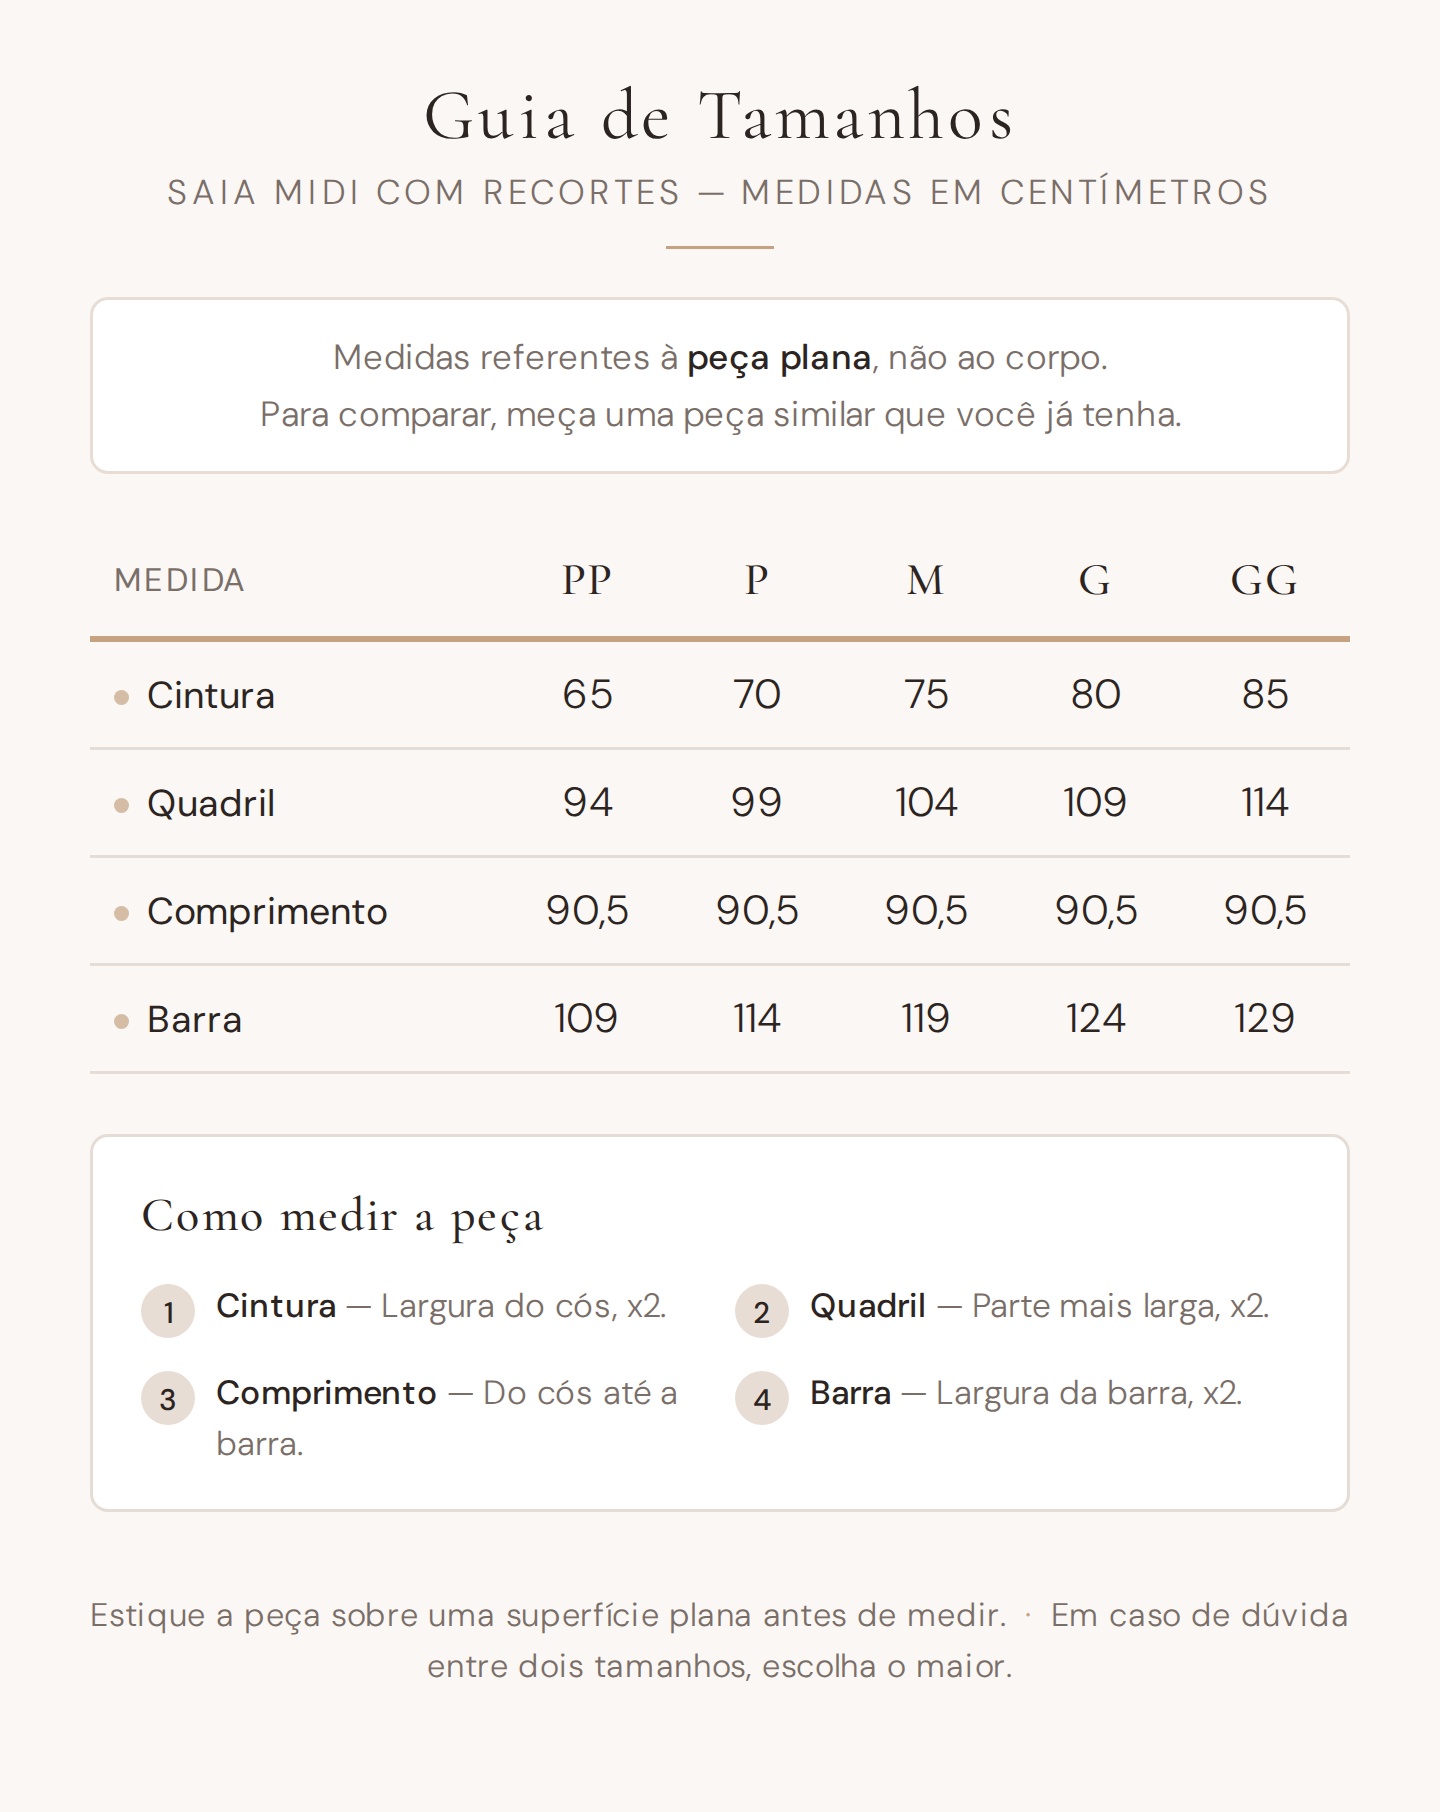Click the number 3 circle beside Comprimento
The image size is (1440, 1812).
168,1398
